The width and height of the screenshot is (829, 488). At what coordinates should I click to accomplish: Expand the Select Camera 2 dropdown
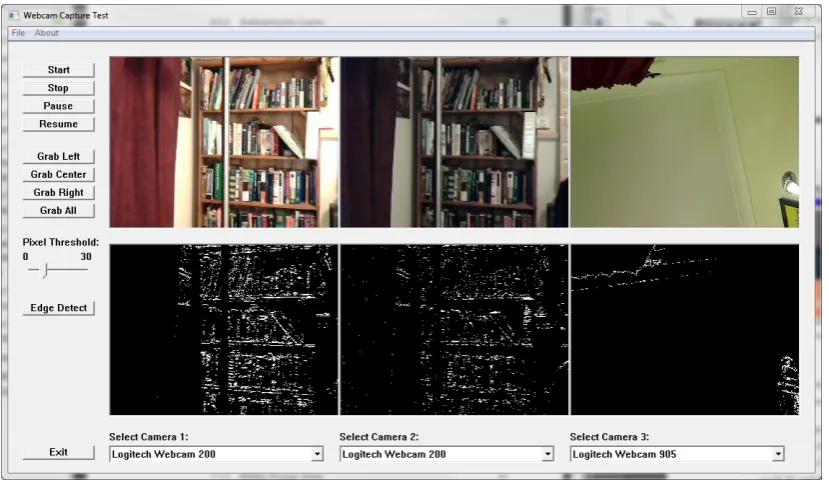[x=547, y=454]
